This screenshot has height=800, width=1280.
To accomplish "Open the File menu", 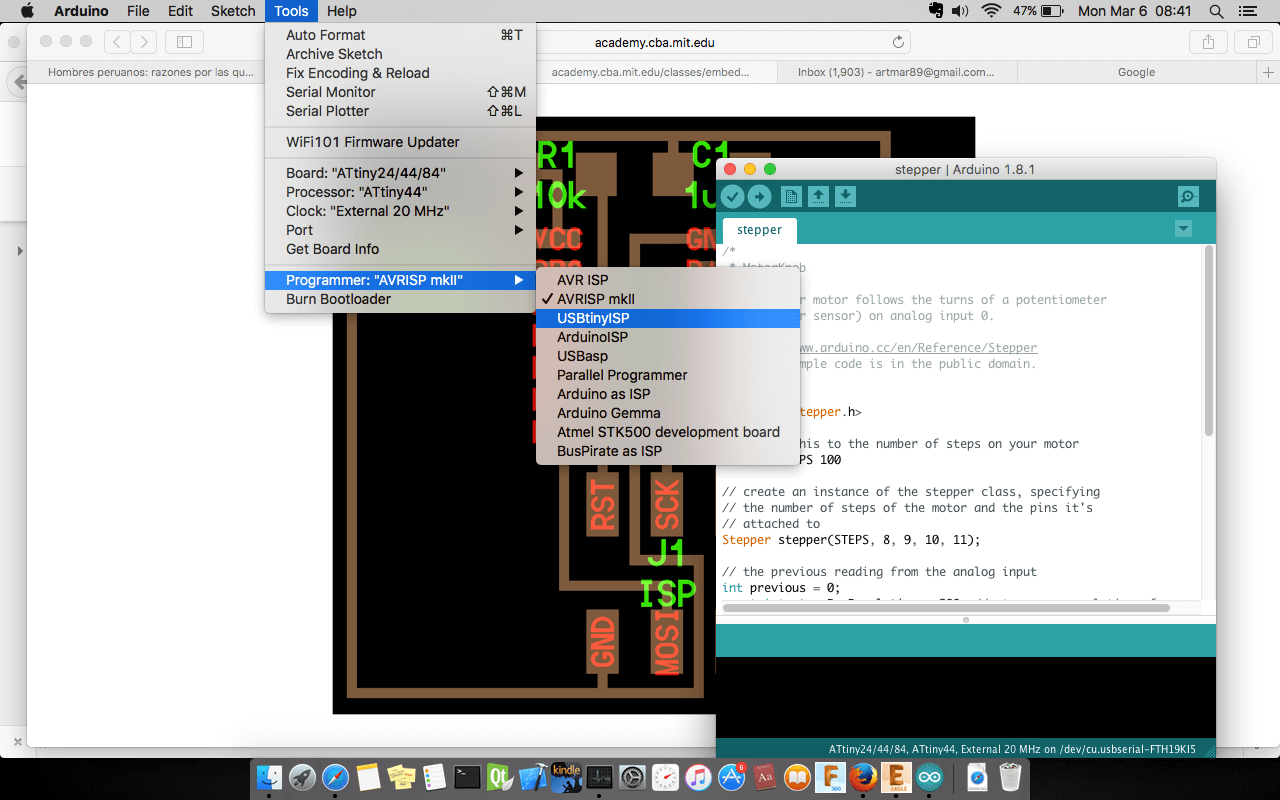I will point(138,11).
